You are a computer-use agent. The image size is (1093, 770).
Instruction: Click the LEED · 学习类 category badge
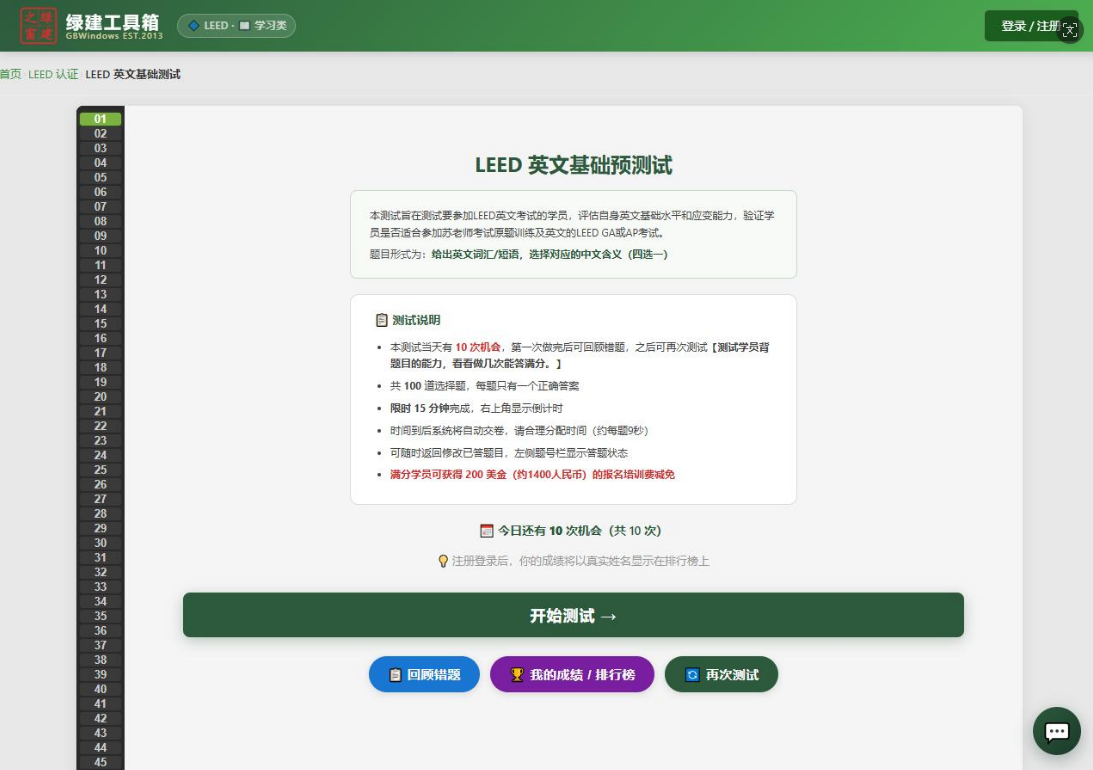click(x=236, y=26)
